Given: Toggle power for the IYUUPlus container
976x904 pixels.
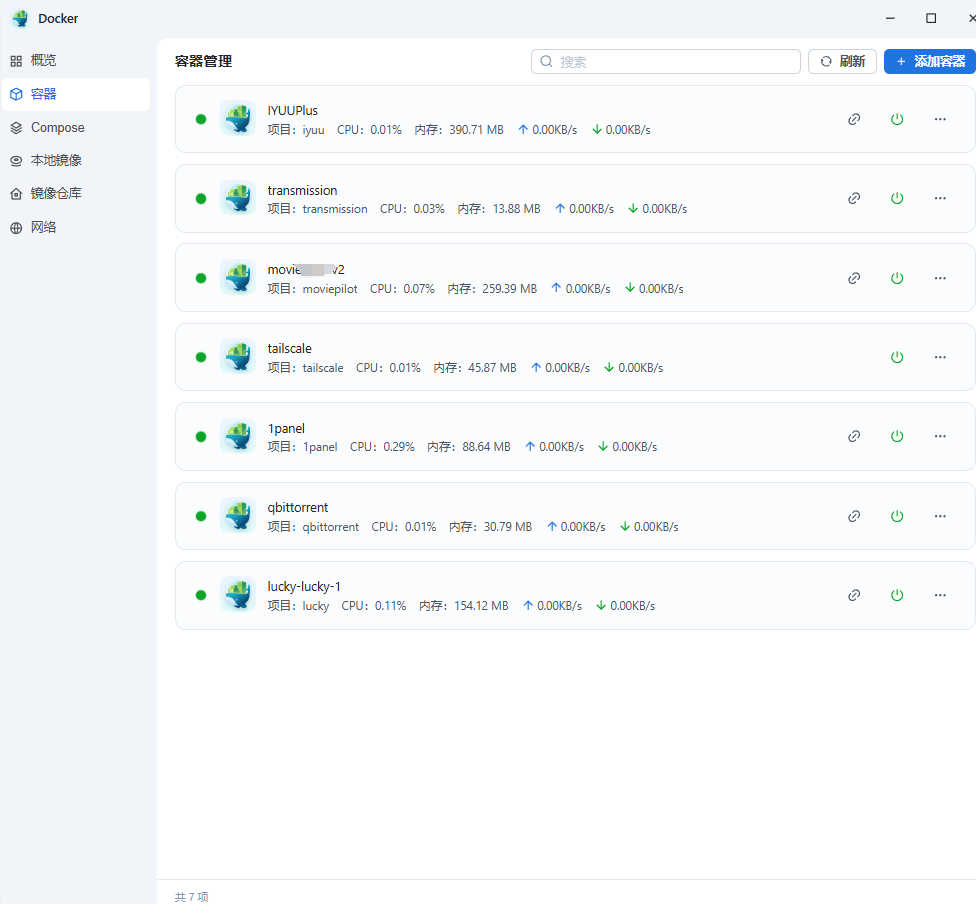Looking at the screenshot, I should tap(897, 119).
